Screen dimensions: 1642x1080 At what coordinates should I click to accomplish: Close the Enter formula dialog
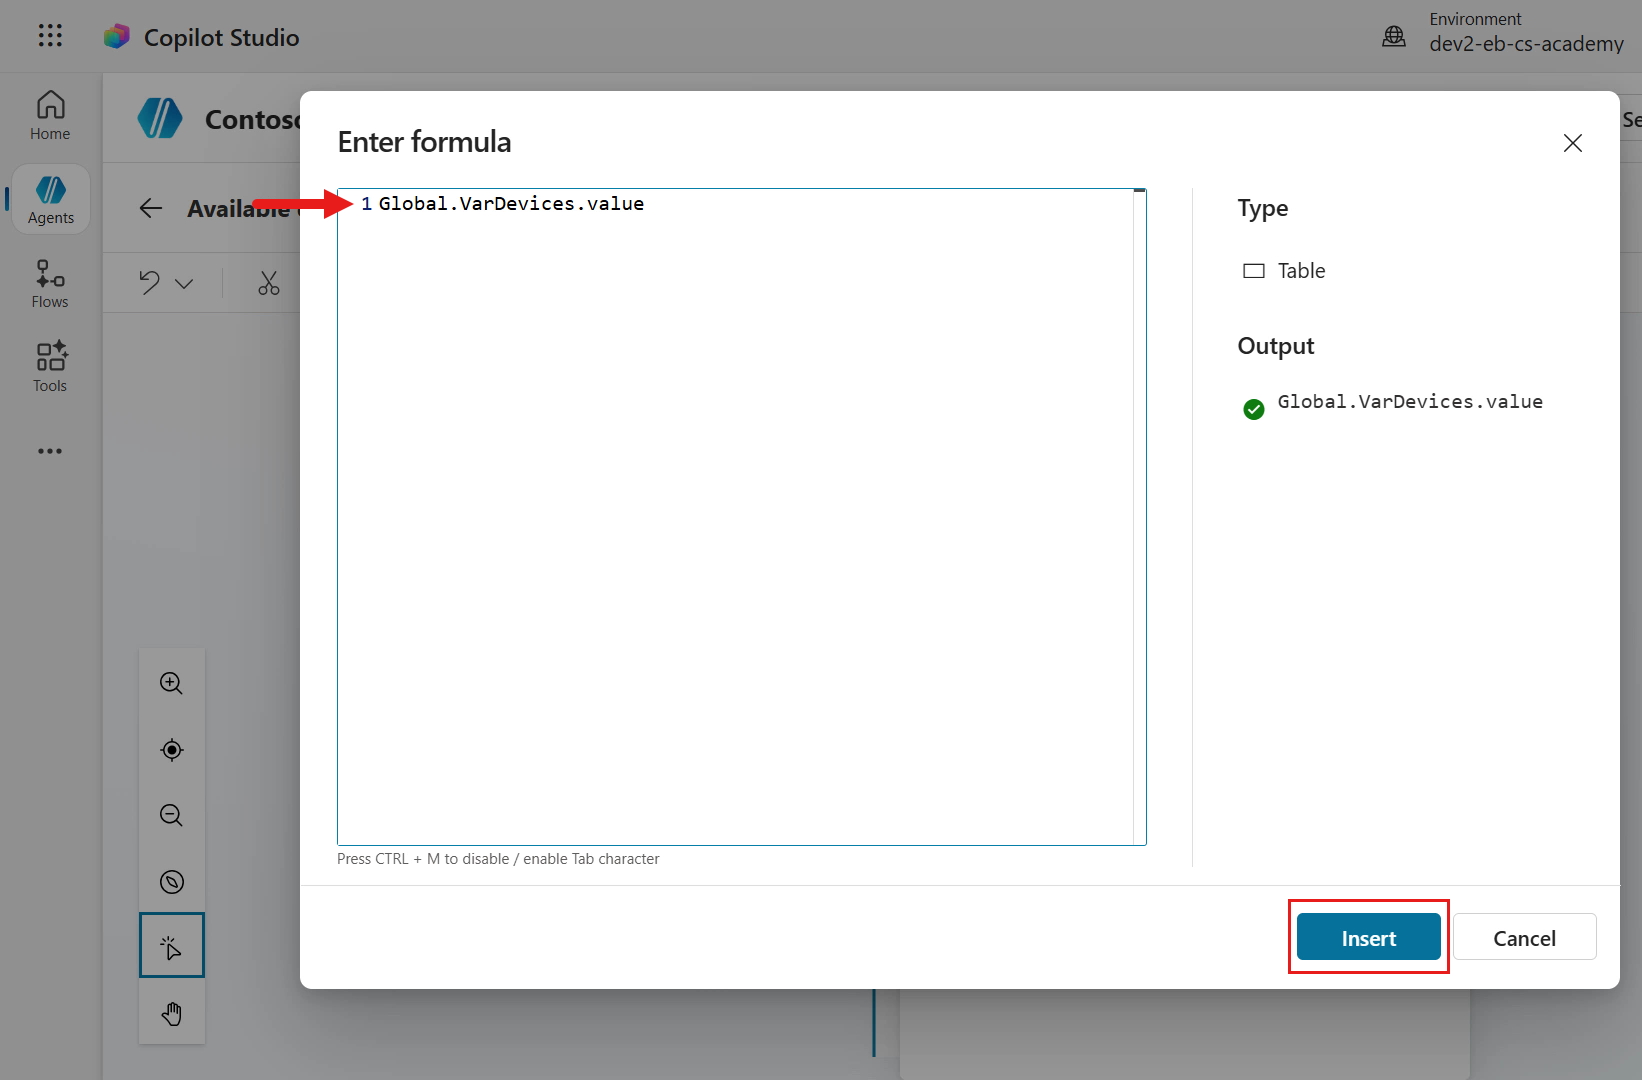pos(1573,143)
